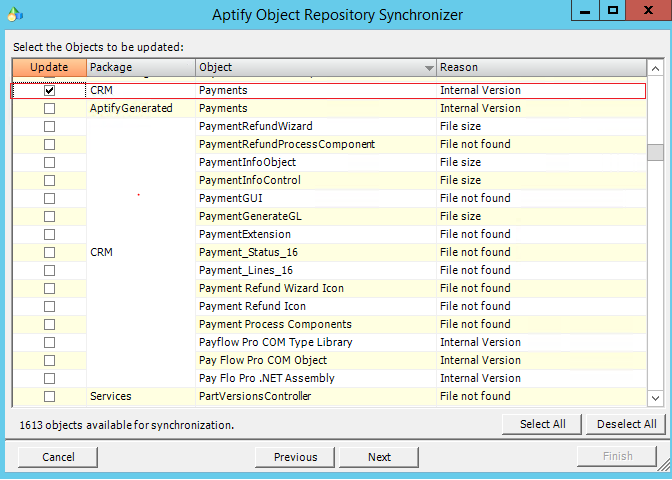Click the Deselect All button
This screenshot has height=480, width=672.
626,424
